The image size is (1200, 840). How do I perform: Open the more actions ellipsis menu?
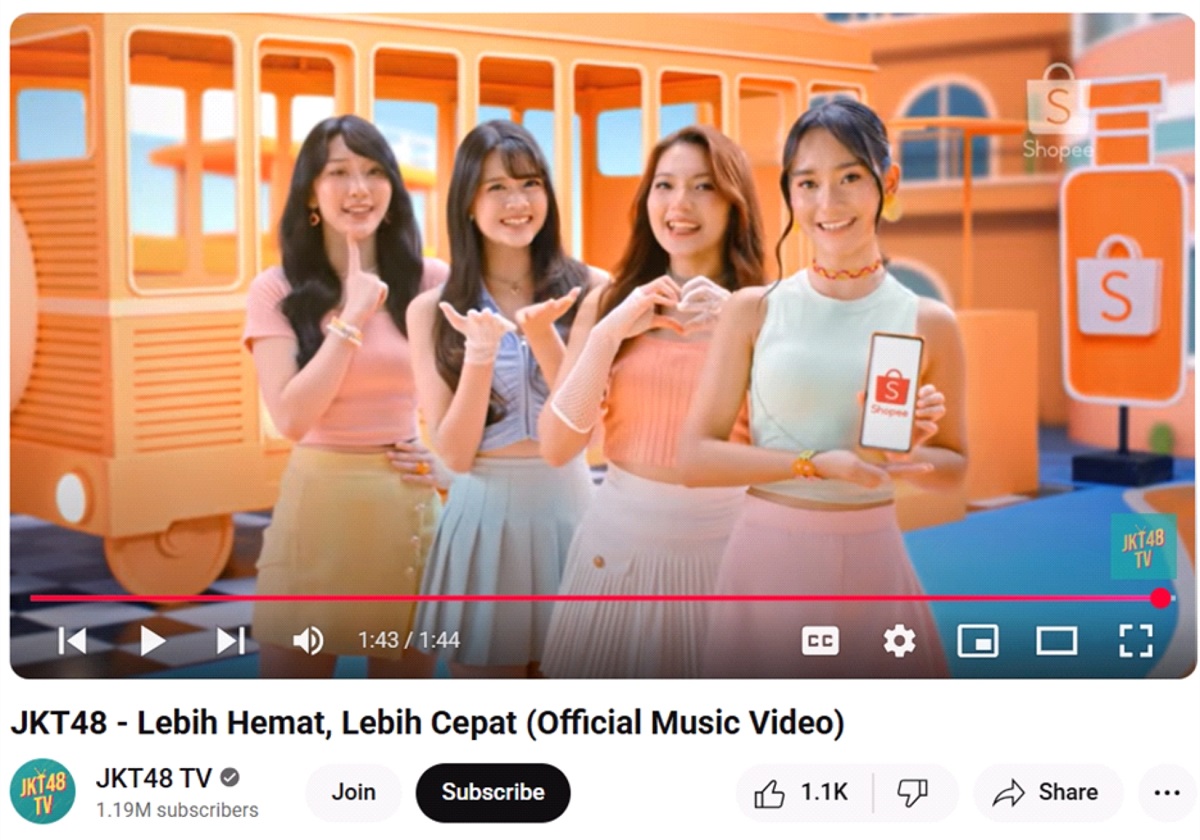pyautogui.click(x=1167, y=793)
